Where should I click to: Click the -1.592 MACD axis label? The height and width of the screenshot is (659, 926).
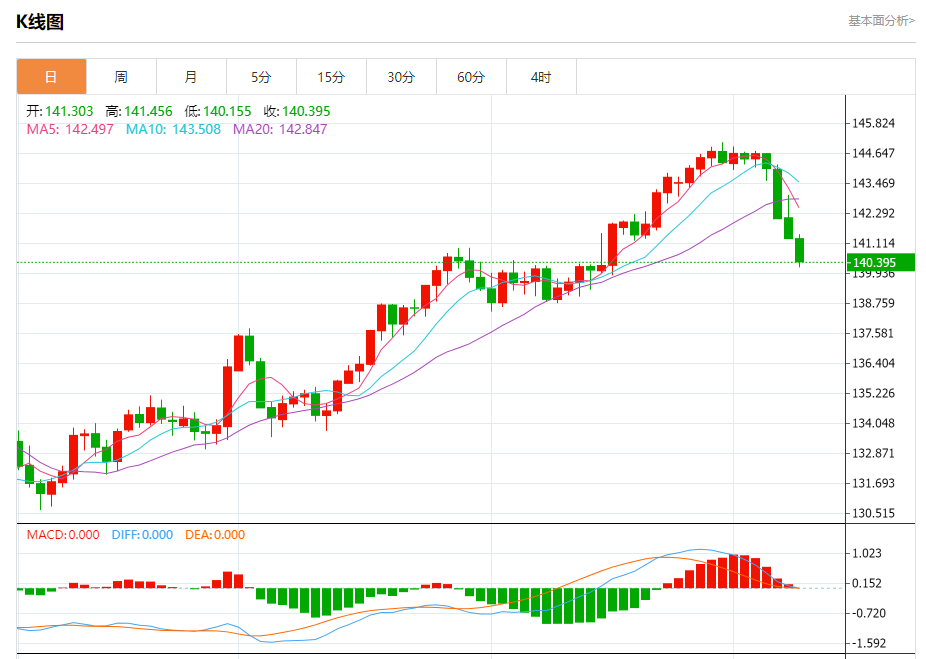click(x=869, y=643)
